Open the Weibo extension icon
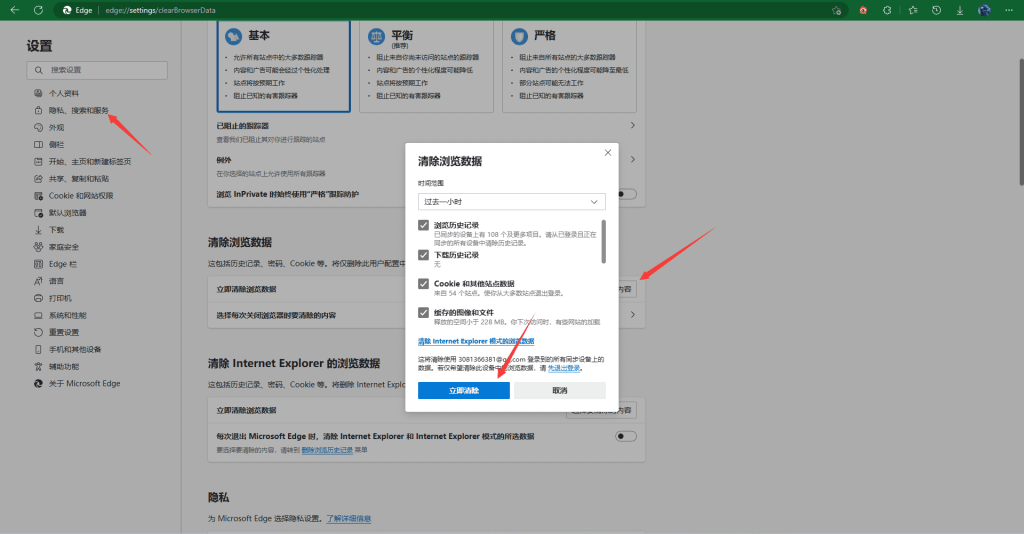Viewport: 1024px width, 534px height. coord(863,10)
